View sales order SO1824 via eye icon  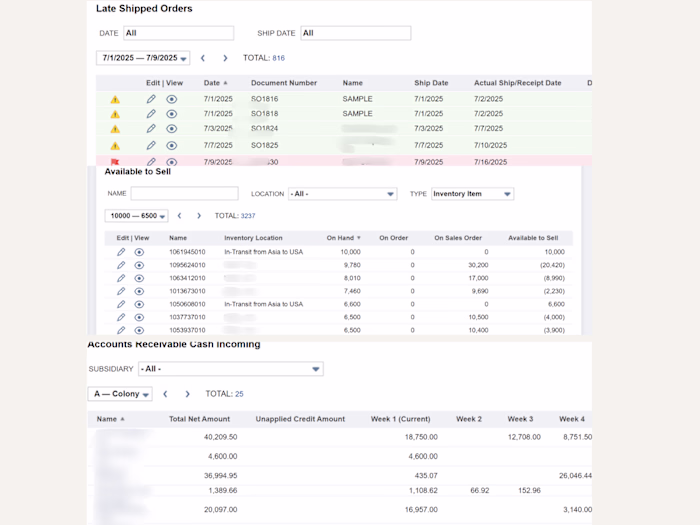click(x=171, y=129)
